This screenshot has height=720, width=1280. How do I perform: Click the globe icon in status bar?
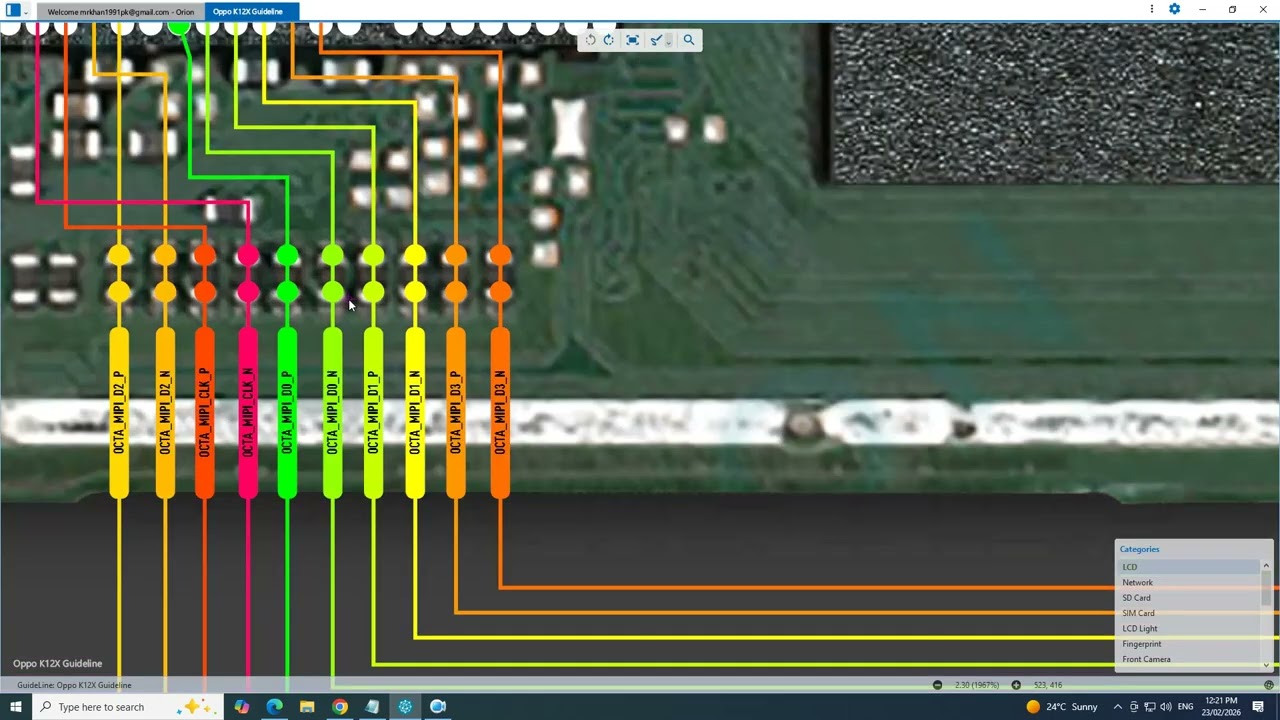(1268, 685)
